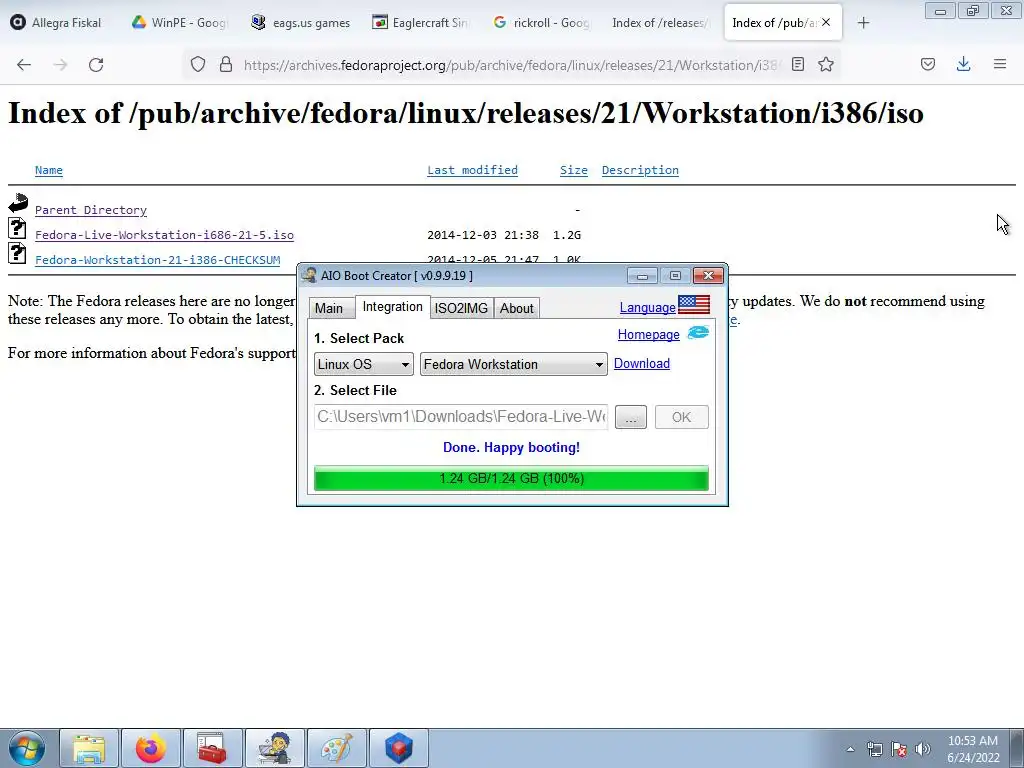
Task: Show hidden tray icons arrow
Action: coord(850,750)
